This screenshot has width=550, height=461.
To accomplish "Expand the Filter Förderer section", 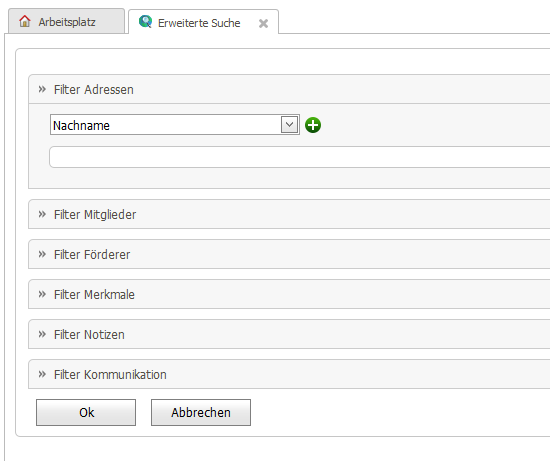I will pos(289,254).
